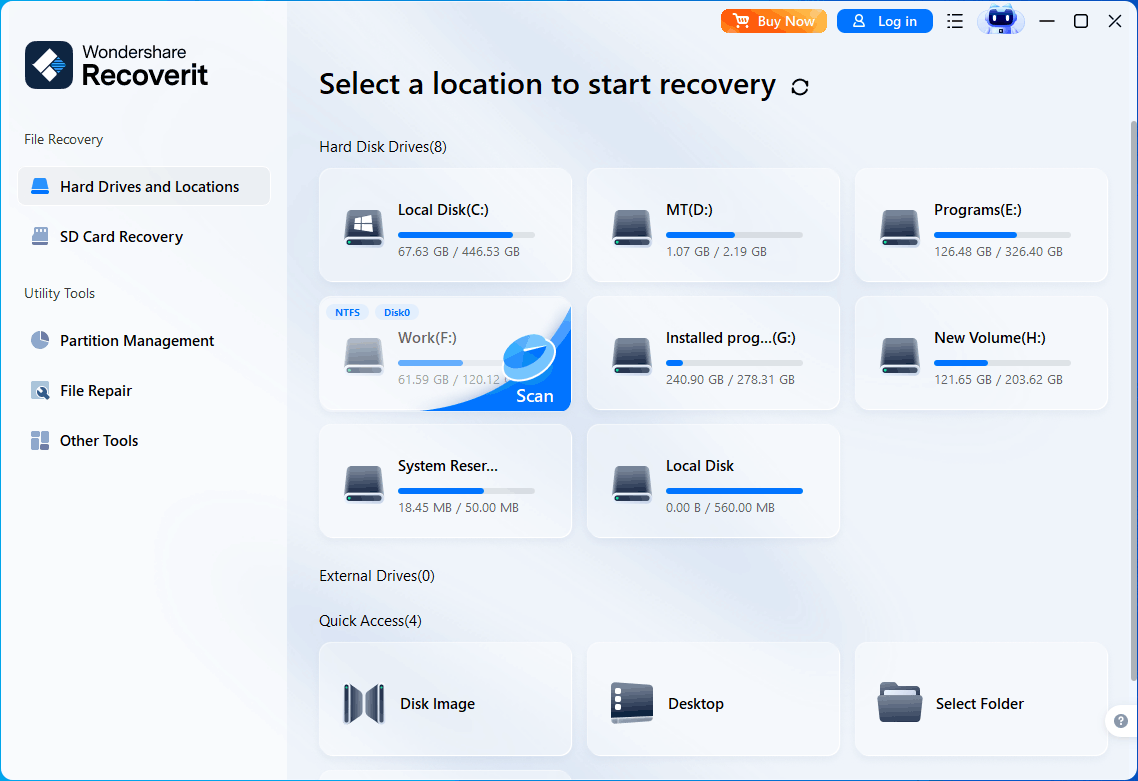The width and height of the screenshot is (1138, 781).
Task: Select the Disk Image label
Action: coord(438,703)
